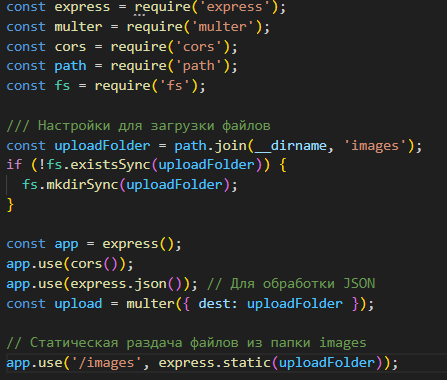Click 'multer' function call in upload declaration
The width and height of the screenshot is (447, 380).
(x=150, y=304)
